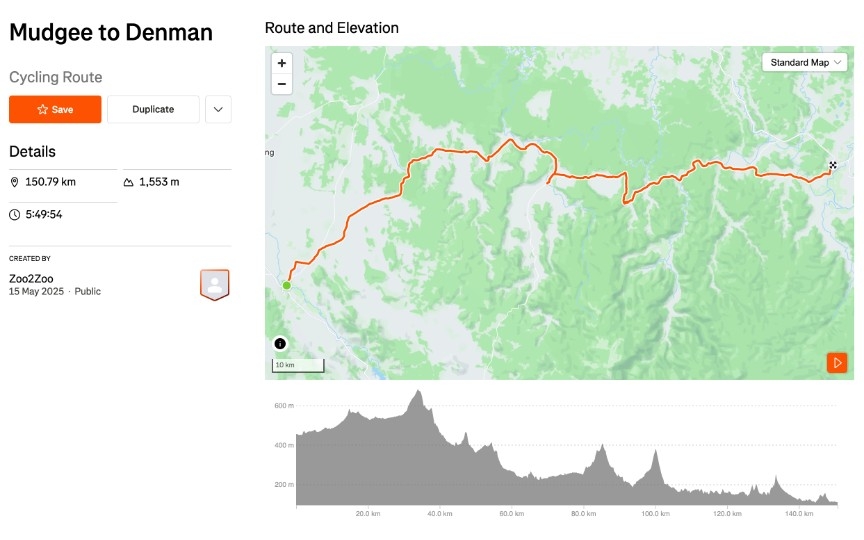This screenshot has height=540, width=864.
Task: Save this cycling route
Action: [x=55, y=109]
